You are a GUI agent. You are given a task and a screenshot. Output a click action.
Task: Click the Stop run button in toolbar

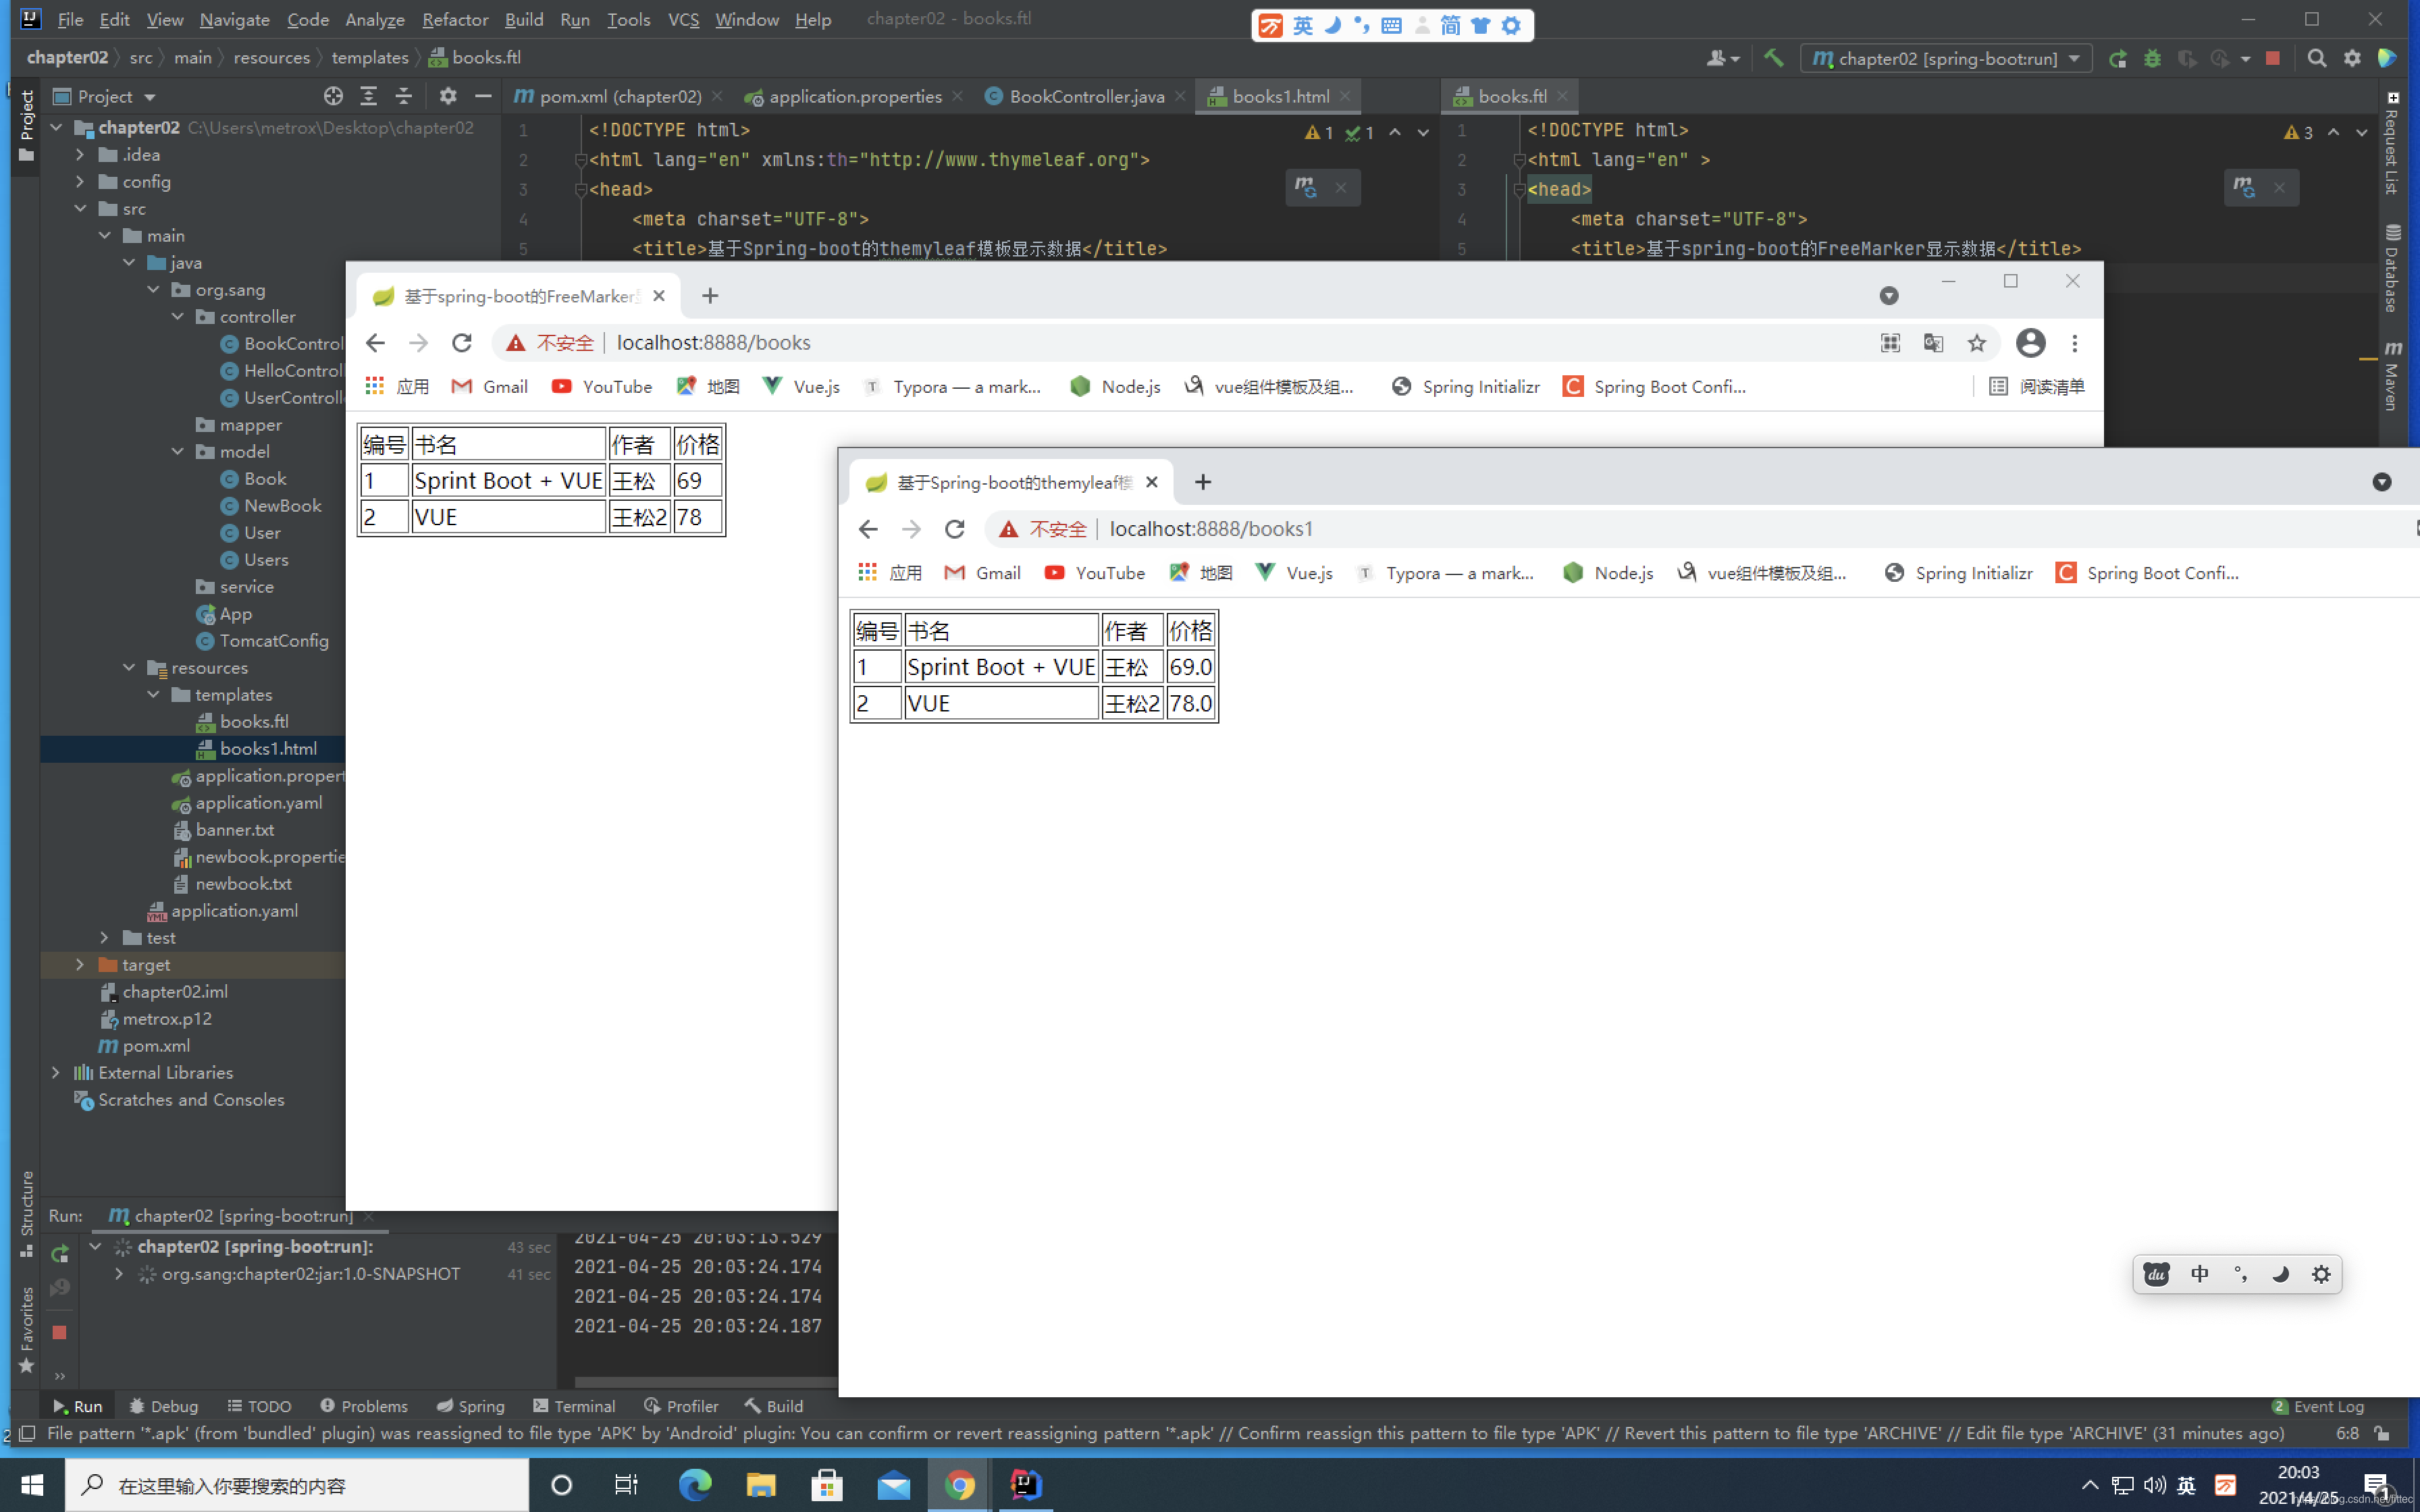2272,58
